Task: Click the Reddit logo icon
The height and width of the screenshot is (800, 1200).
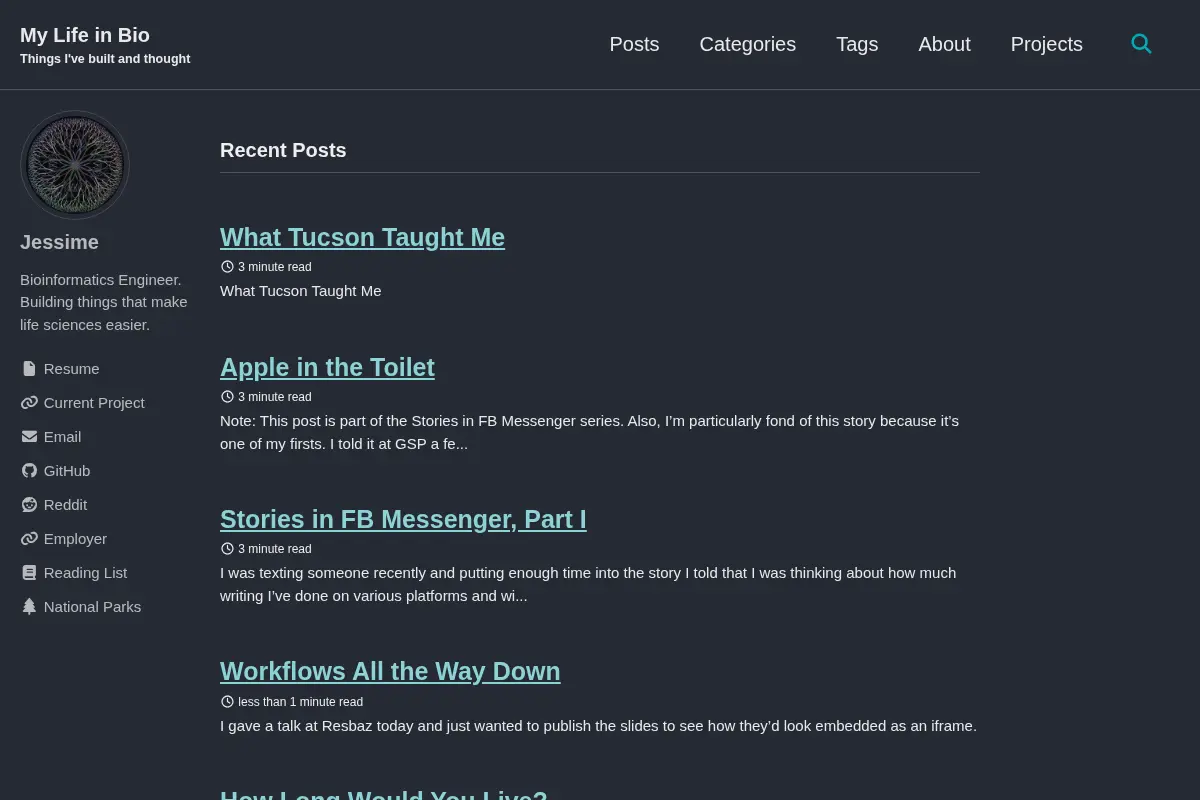Action: (x=29, y=505)
